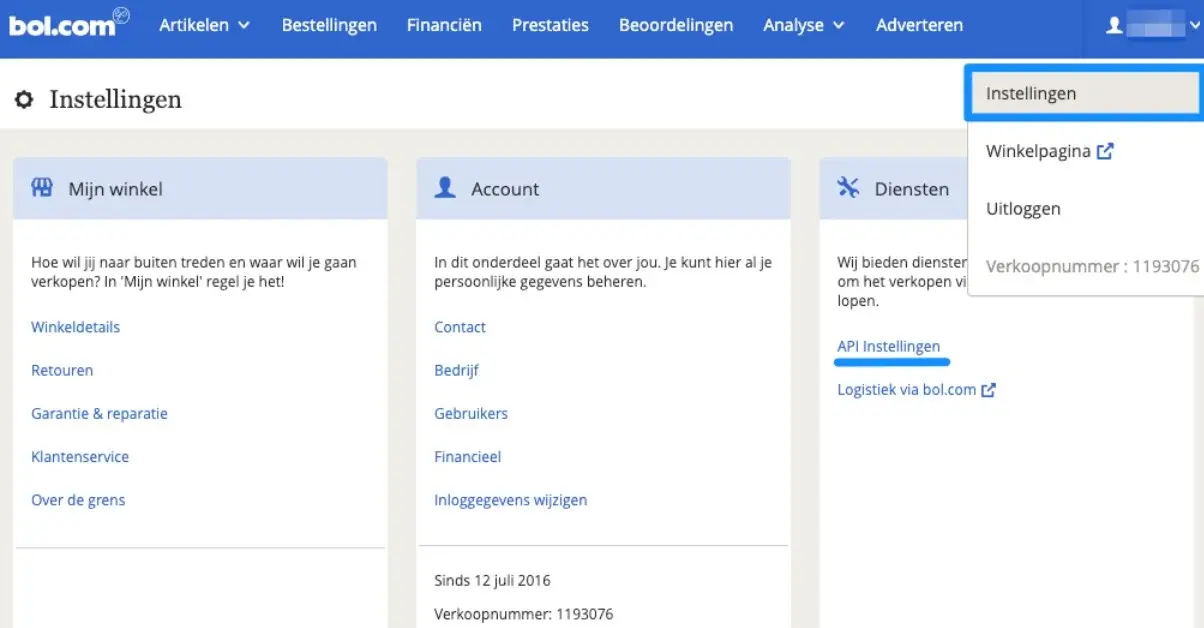The width and height of the screenshot is (1204, 628).
Task: Open the Bedrijf link
Action: [456, 370]
